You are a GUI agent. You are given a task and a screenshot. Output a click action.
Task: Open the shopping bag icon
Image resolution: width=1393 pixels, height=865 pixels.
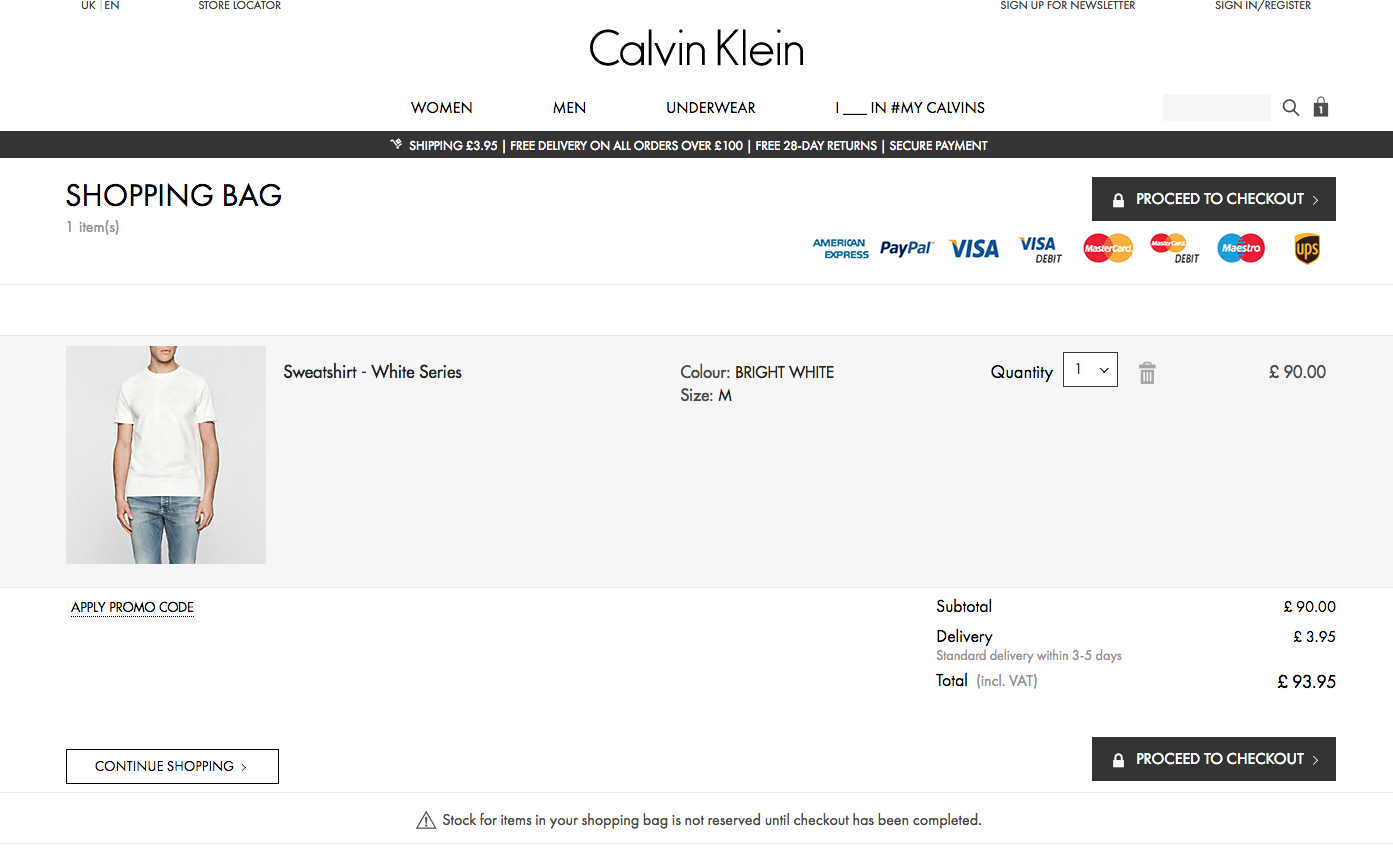click(1320, 107)
